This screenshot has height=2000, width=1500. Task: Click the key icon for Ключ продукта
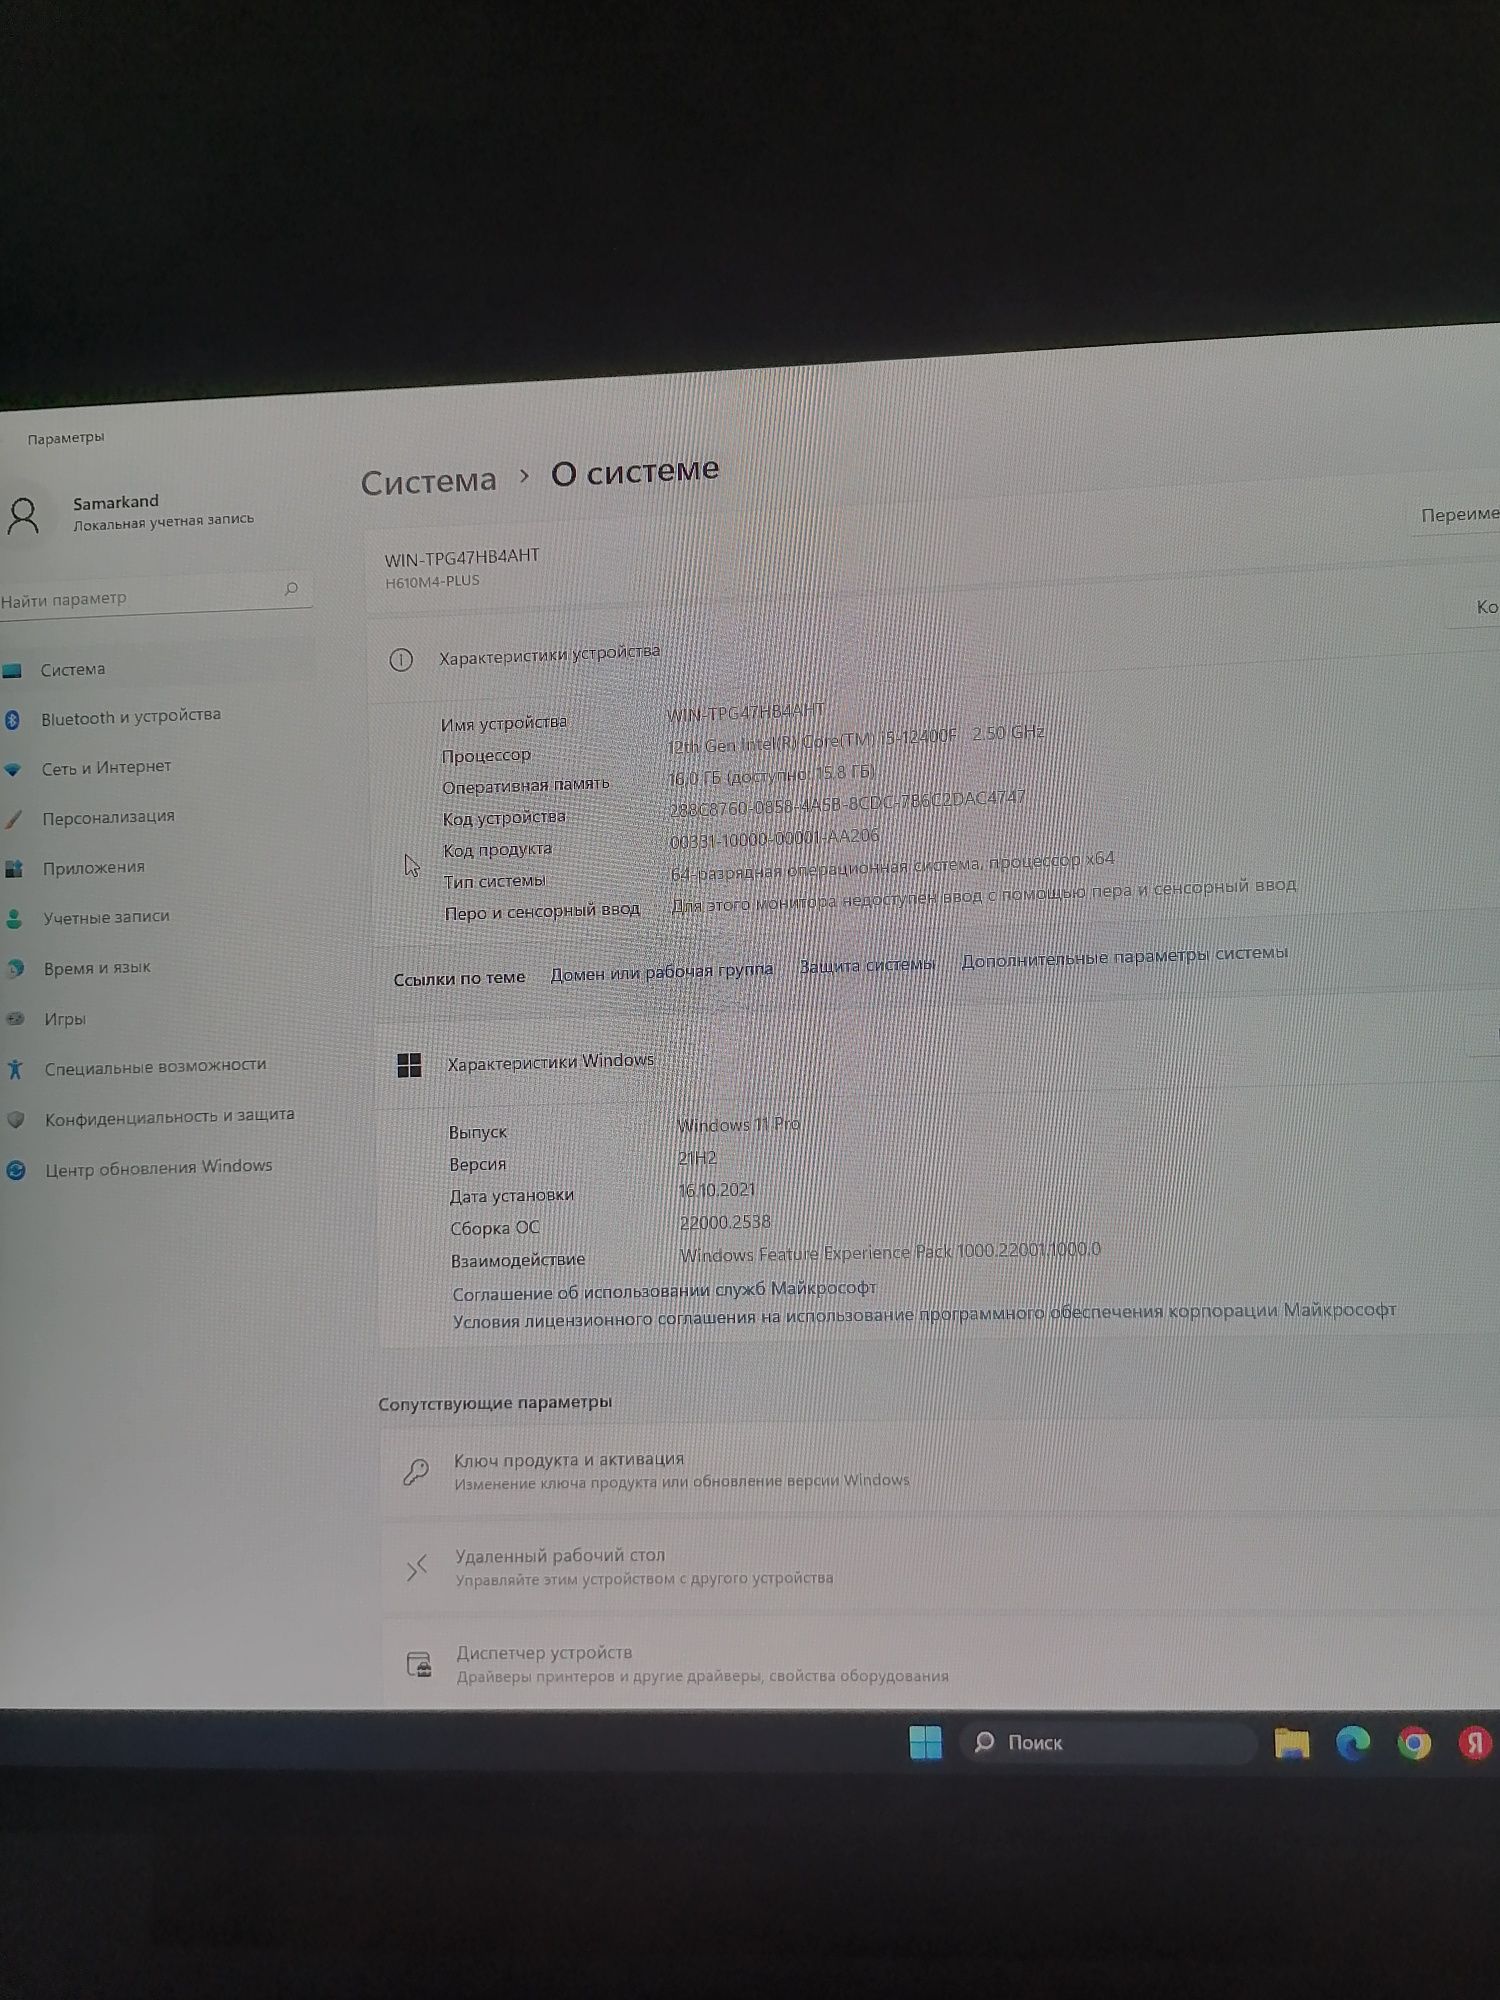point(416,1471)
